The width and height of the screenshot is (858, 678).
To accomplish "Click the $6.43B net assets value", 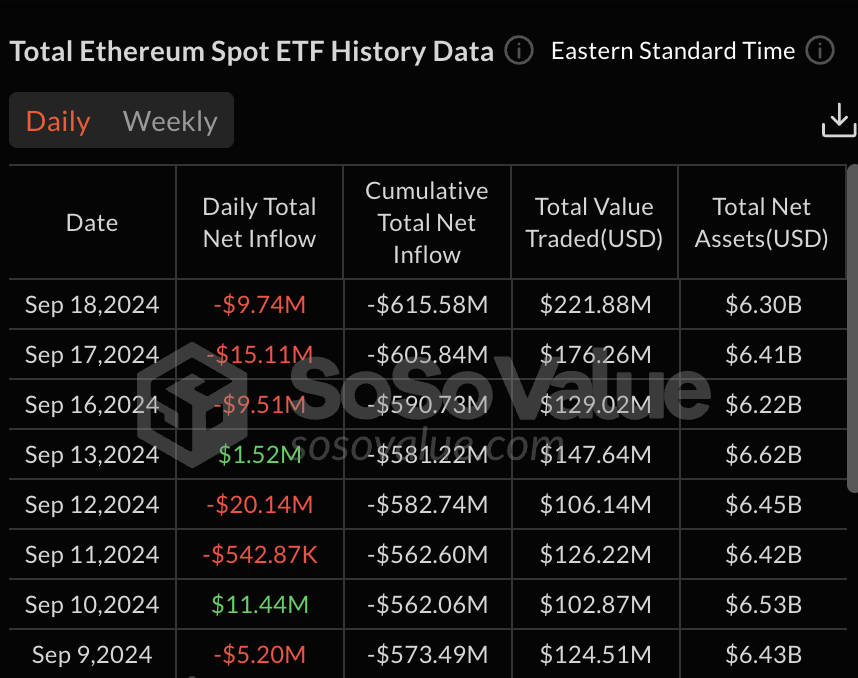I will (763, 655).
